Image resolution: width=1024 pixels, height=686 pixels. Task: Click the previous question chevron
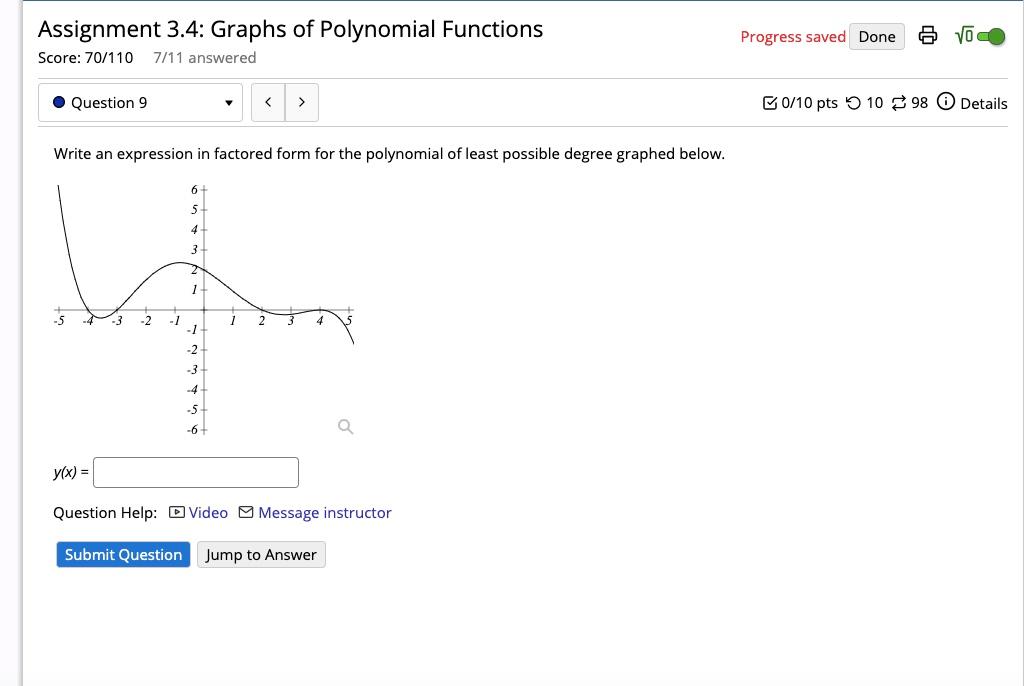(x=268, y=101)
